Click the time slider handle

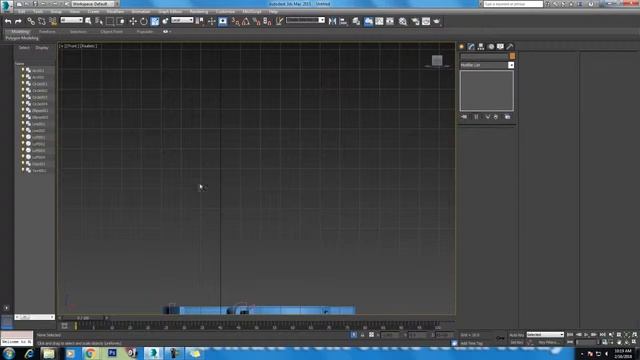tap(83, 318)
